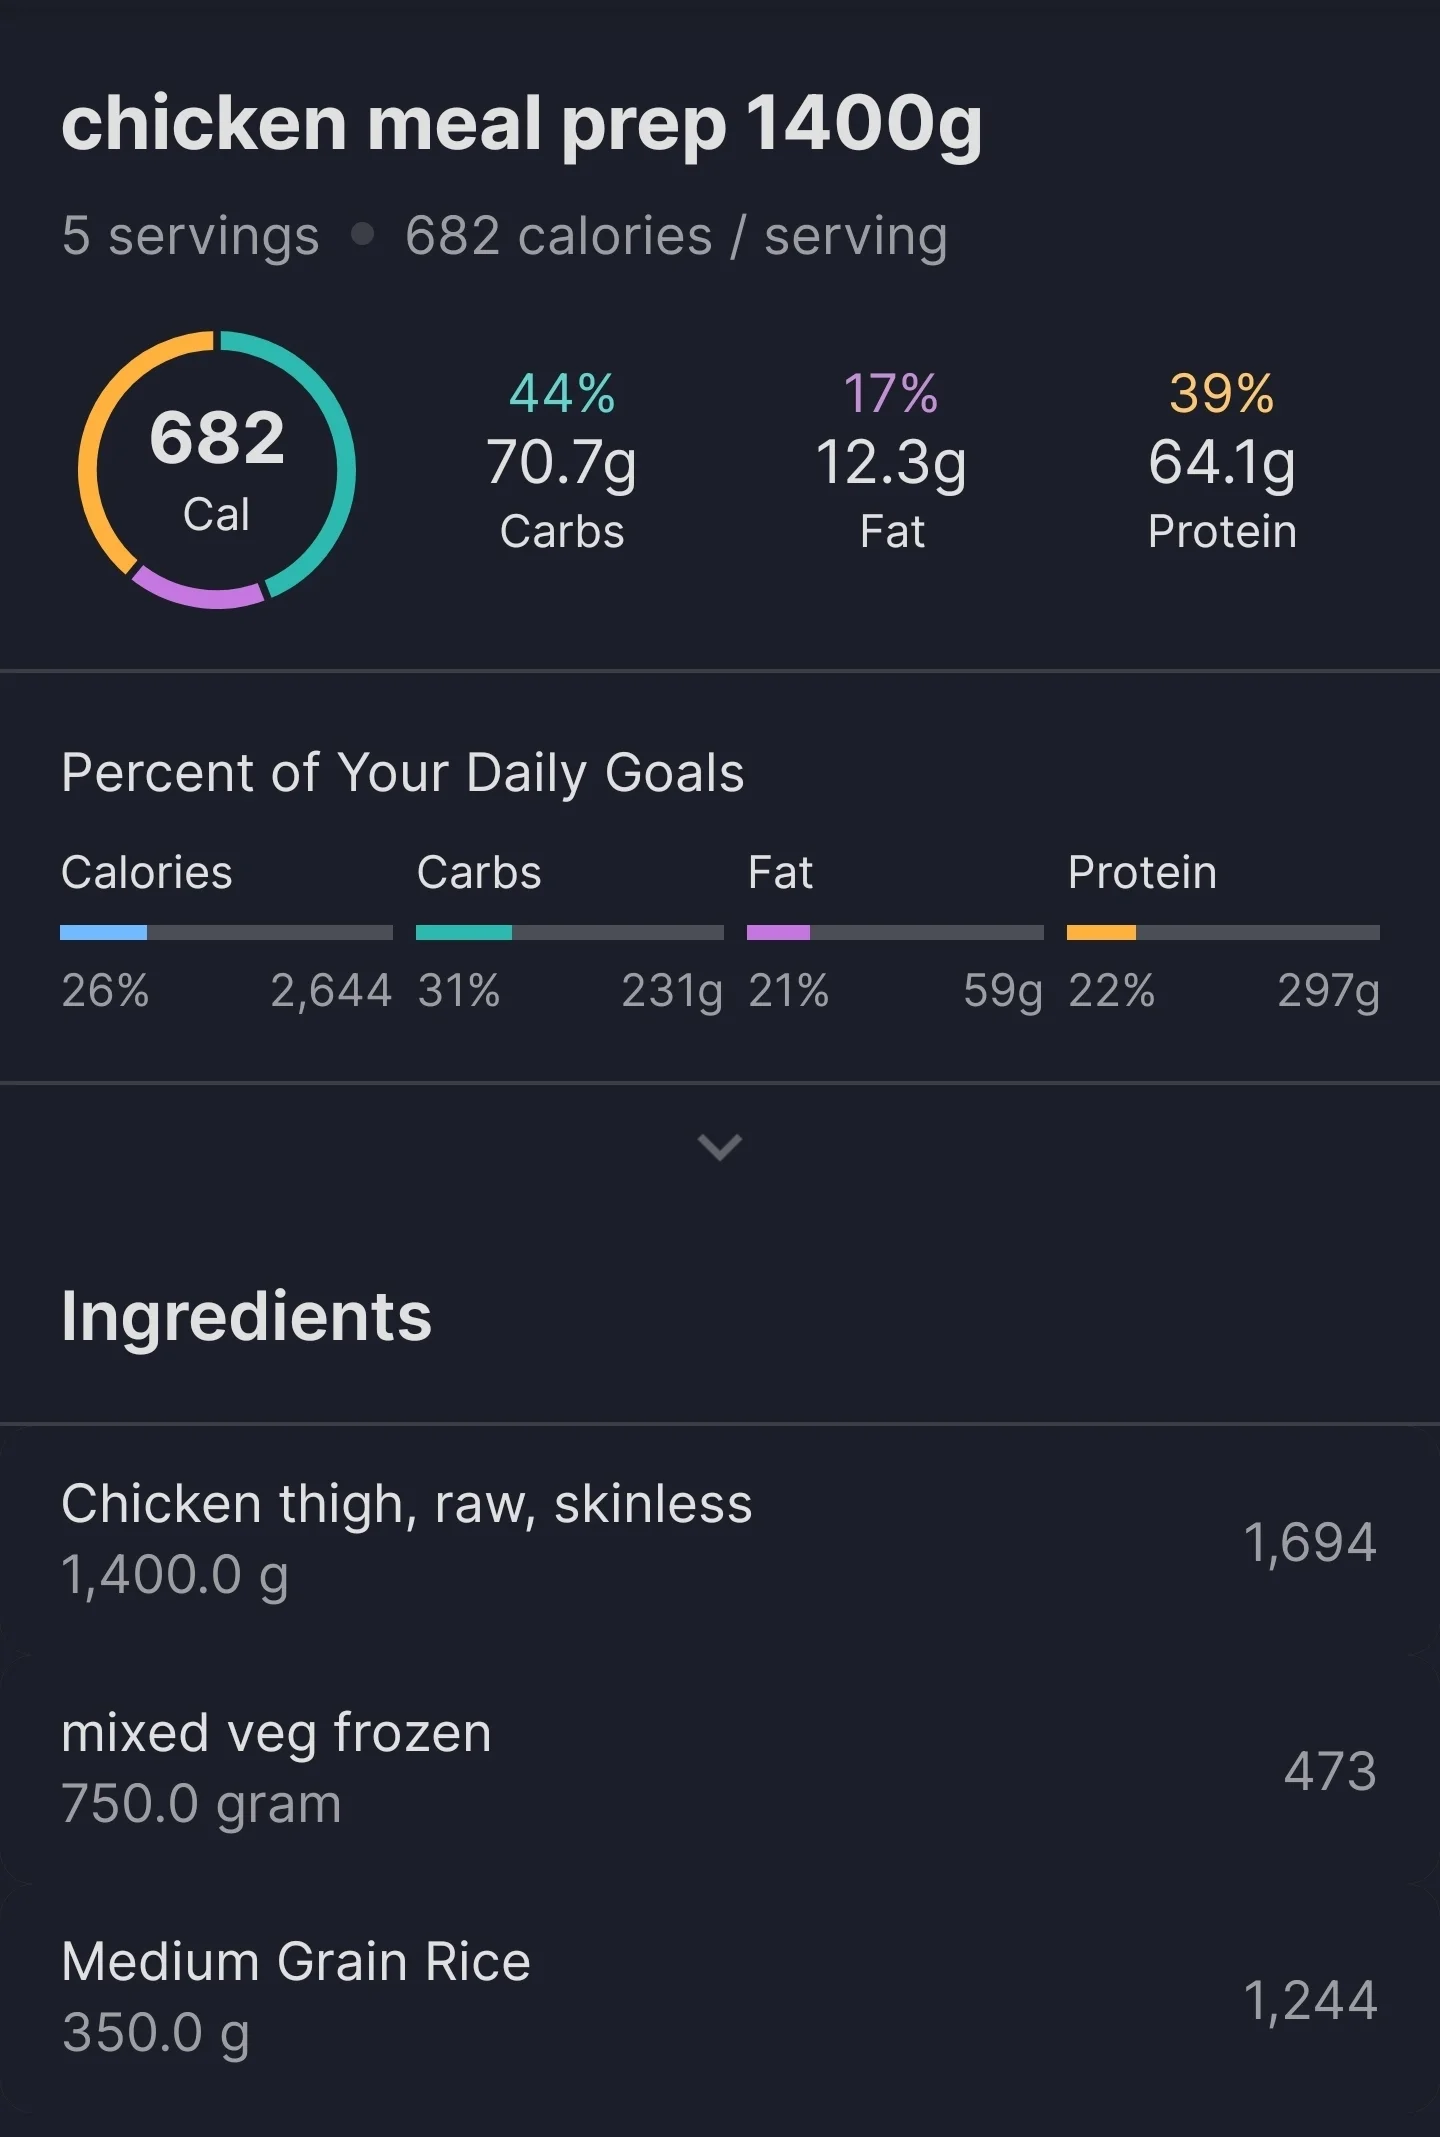Screen dimensions: 1440x2137
Task: Tap the 1,694 calorie count for chicken
Action: pyautogui.click(x=1310, y=1542)
